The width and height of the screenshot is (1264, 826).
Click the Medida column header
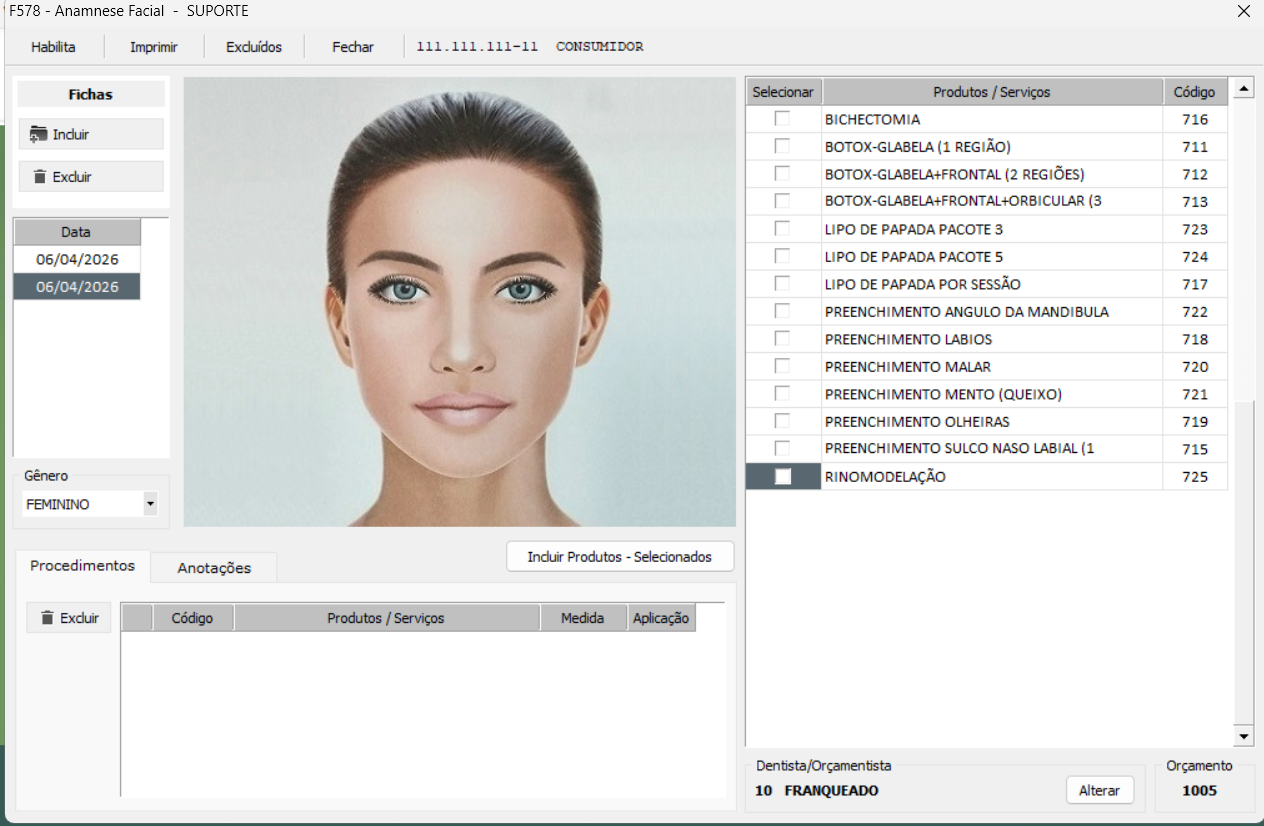(x=583, y=618)
